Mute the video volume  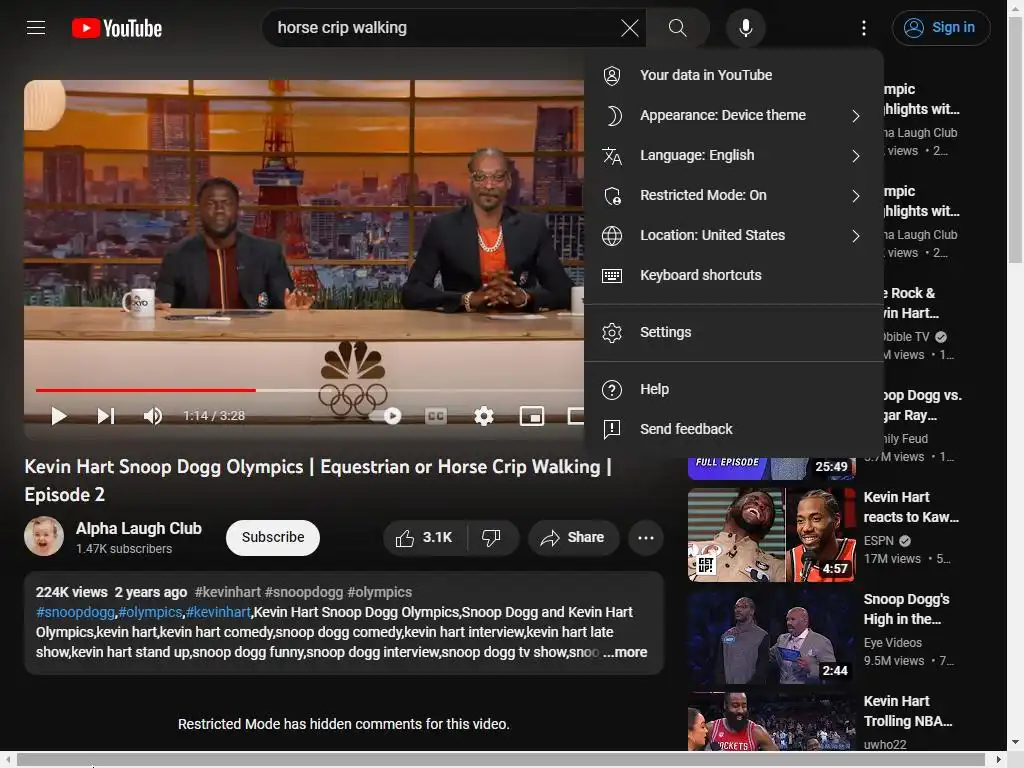coord(153,416)
